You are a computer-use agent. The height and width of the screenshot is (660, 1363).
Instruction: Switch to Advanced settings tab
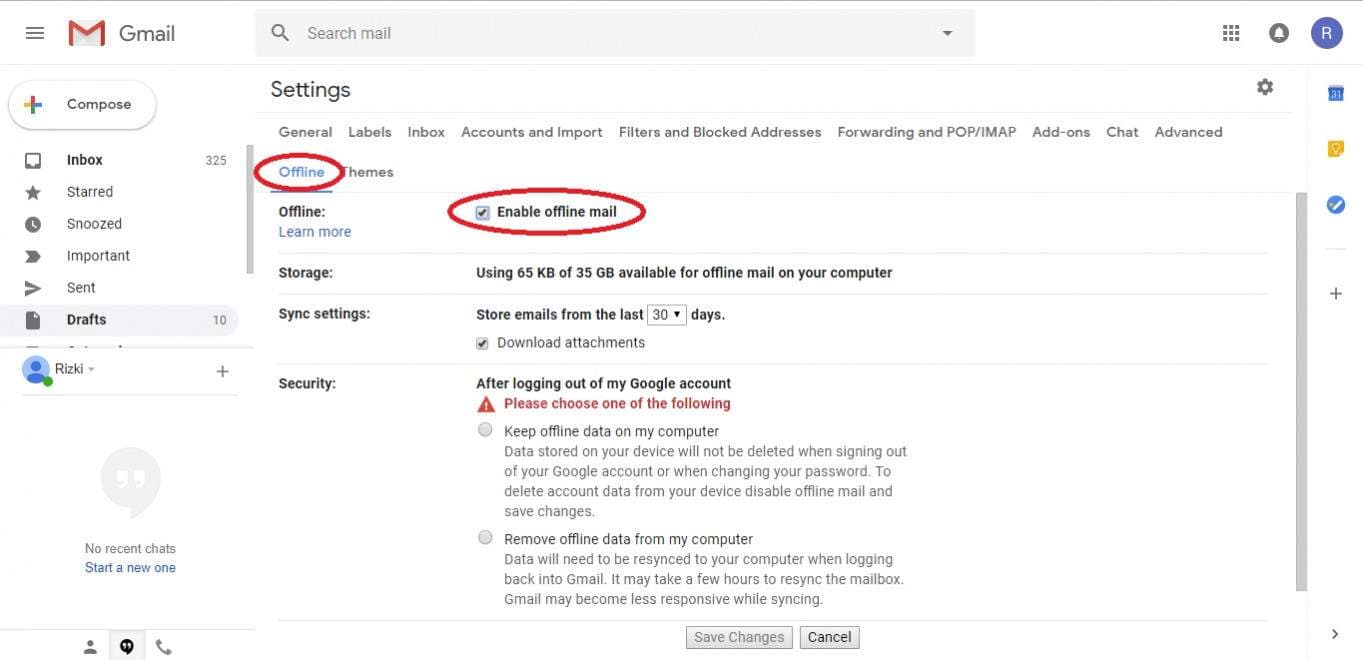pos(1188,132)
